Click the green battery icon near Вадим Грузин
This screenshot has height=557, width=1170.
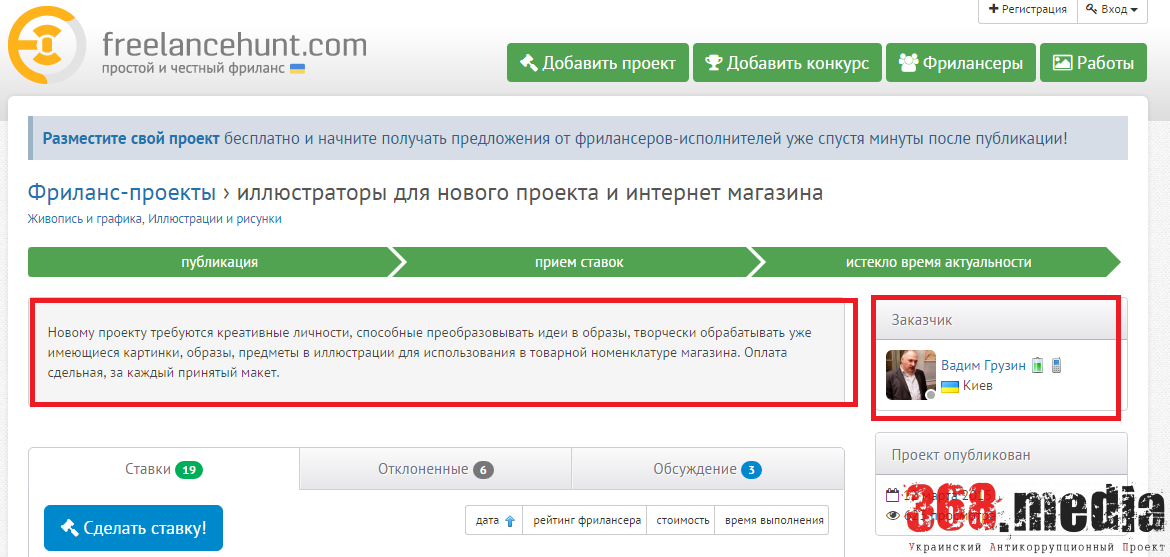pyautogui.click(x=1037, y=366)
